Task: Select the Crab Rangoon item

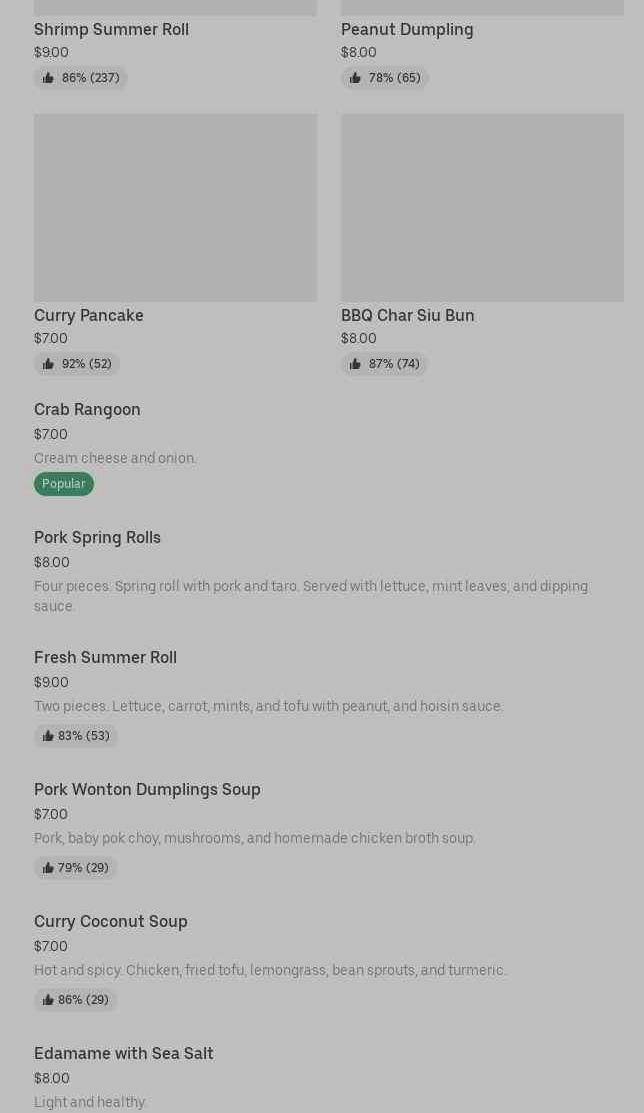Action: [87, 410]
